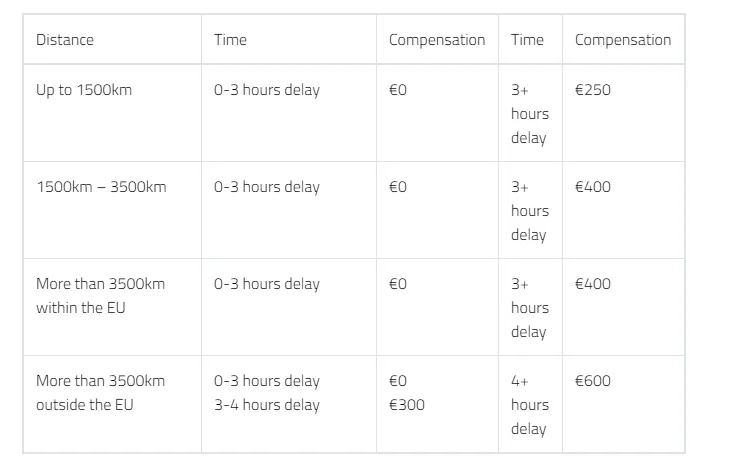Image resolution: width=737 pixels, height=474 pixels.
Task: Select the €600 compensation amount
Action: pyautogui.click(x=593, y=381)
